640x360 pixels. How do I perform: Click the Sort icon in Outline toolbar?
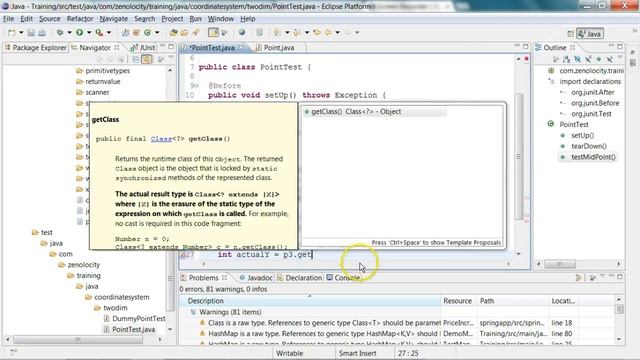point(566,60)
